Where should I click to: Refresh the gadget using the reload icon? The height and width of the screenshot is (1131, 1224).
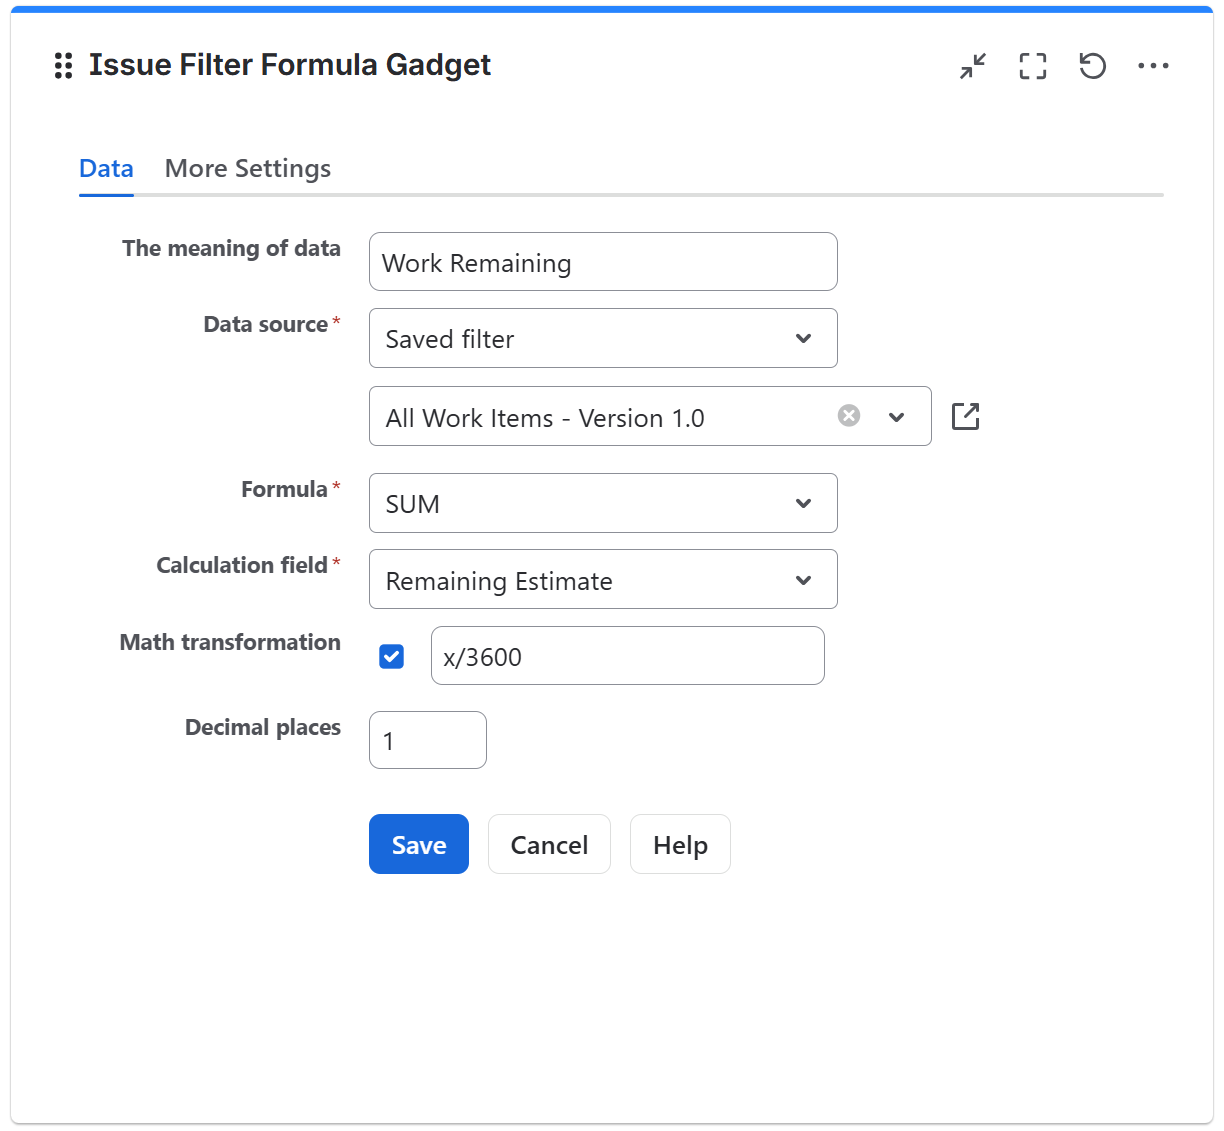[1092, 66]
